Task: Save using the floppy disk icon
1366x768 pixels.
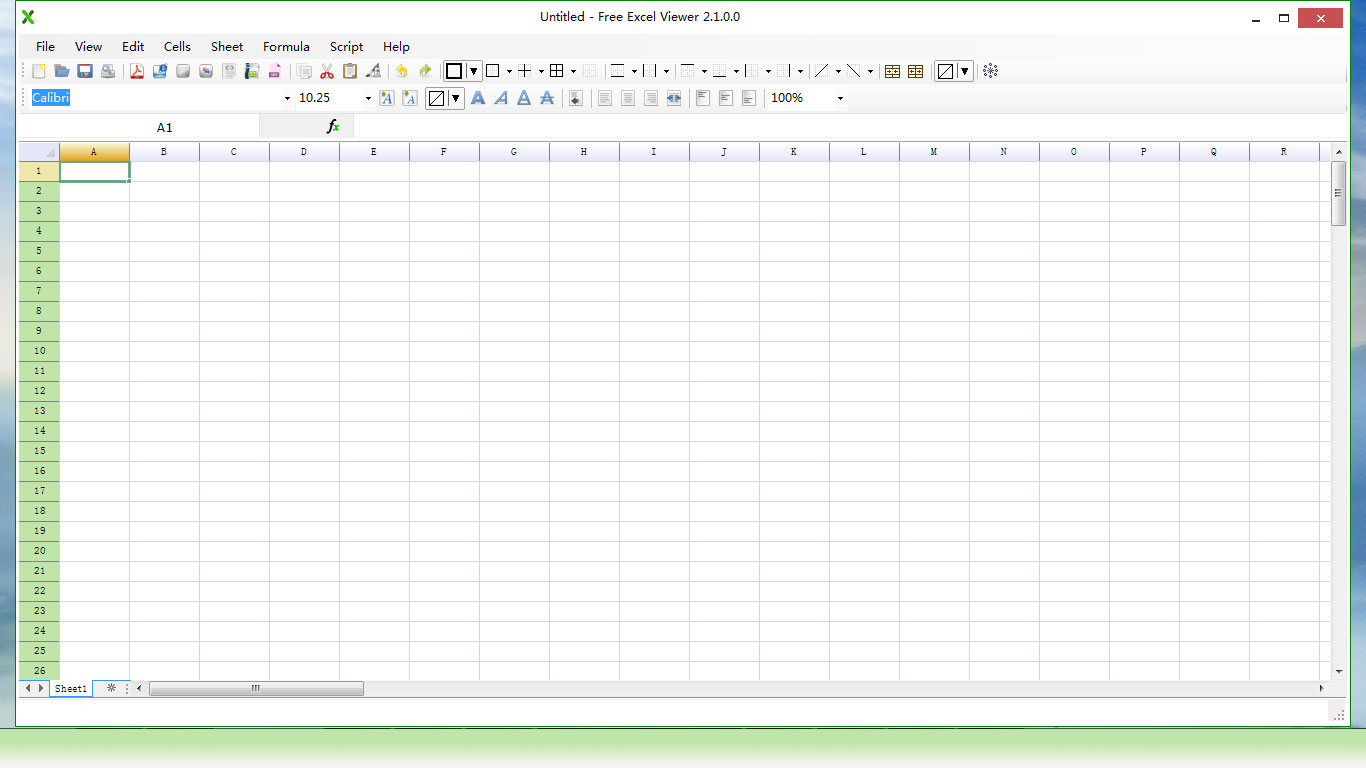Action: [85, 71]
